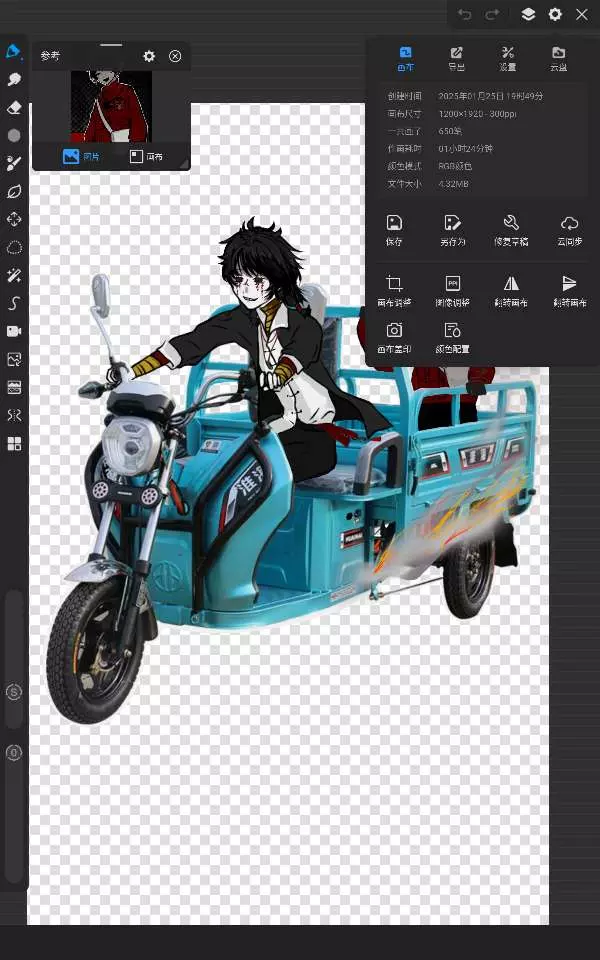Click 云同步 cloud sync
Viewport: 600px width, 960px height.
point(569,230)
